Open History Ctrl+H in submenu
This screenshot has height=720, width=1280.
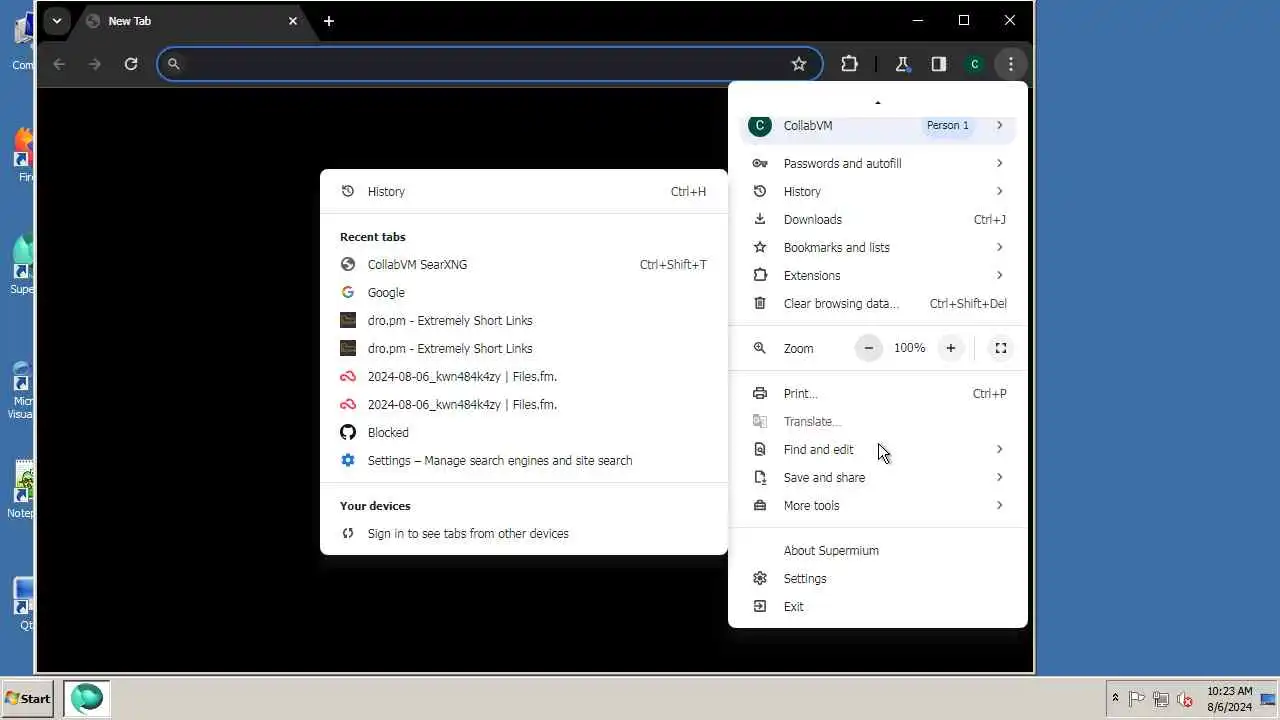[x=524, y=191]
